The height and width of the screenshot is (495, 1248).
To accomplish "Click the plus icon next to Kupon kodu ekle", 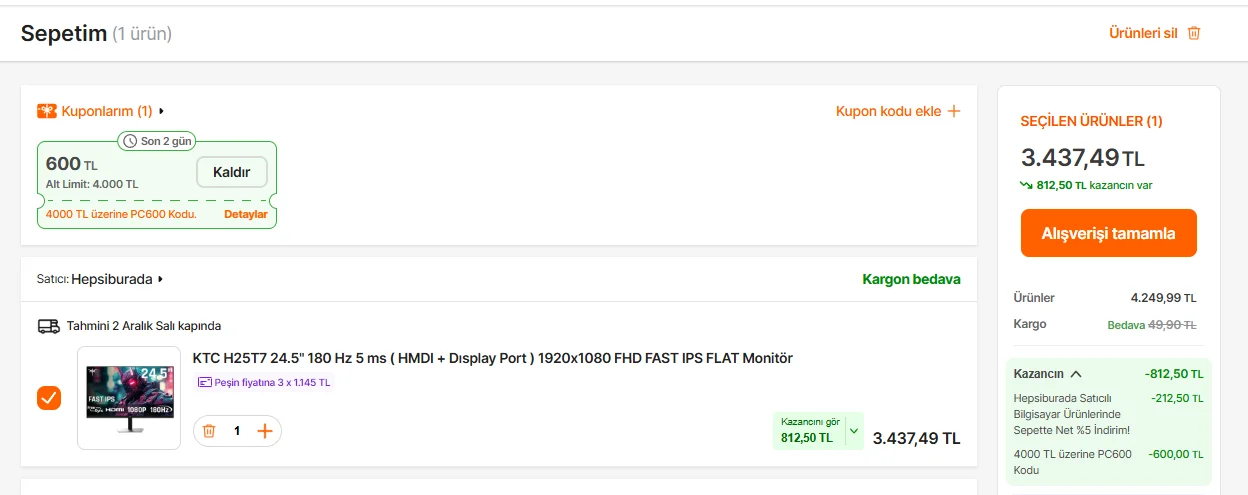I will [954, 111].
